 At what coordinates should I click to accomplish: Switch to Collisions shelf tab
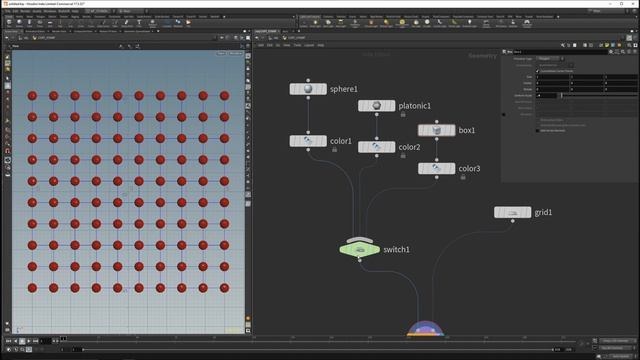[x=328, y=17]
